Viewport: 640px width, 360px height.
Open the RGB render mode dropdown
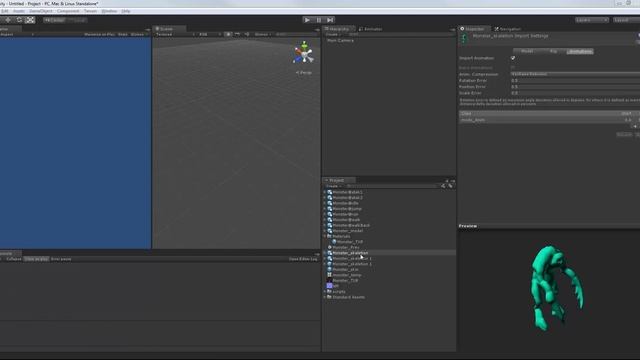click(x=210, y=34)
